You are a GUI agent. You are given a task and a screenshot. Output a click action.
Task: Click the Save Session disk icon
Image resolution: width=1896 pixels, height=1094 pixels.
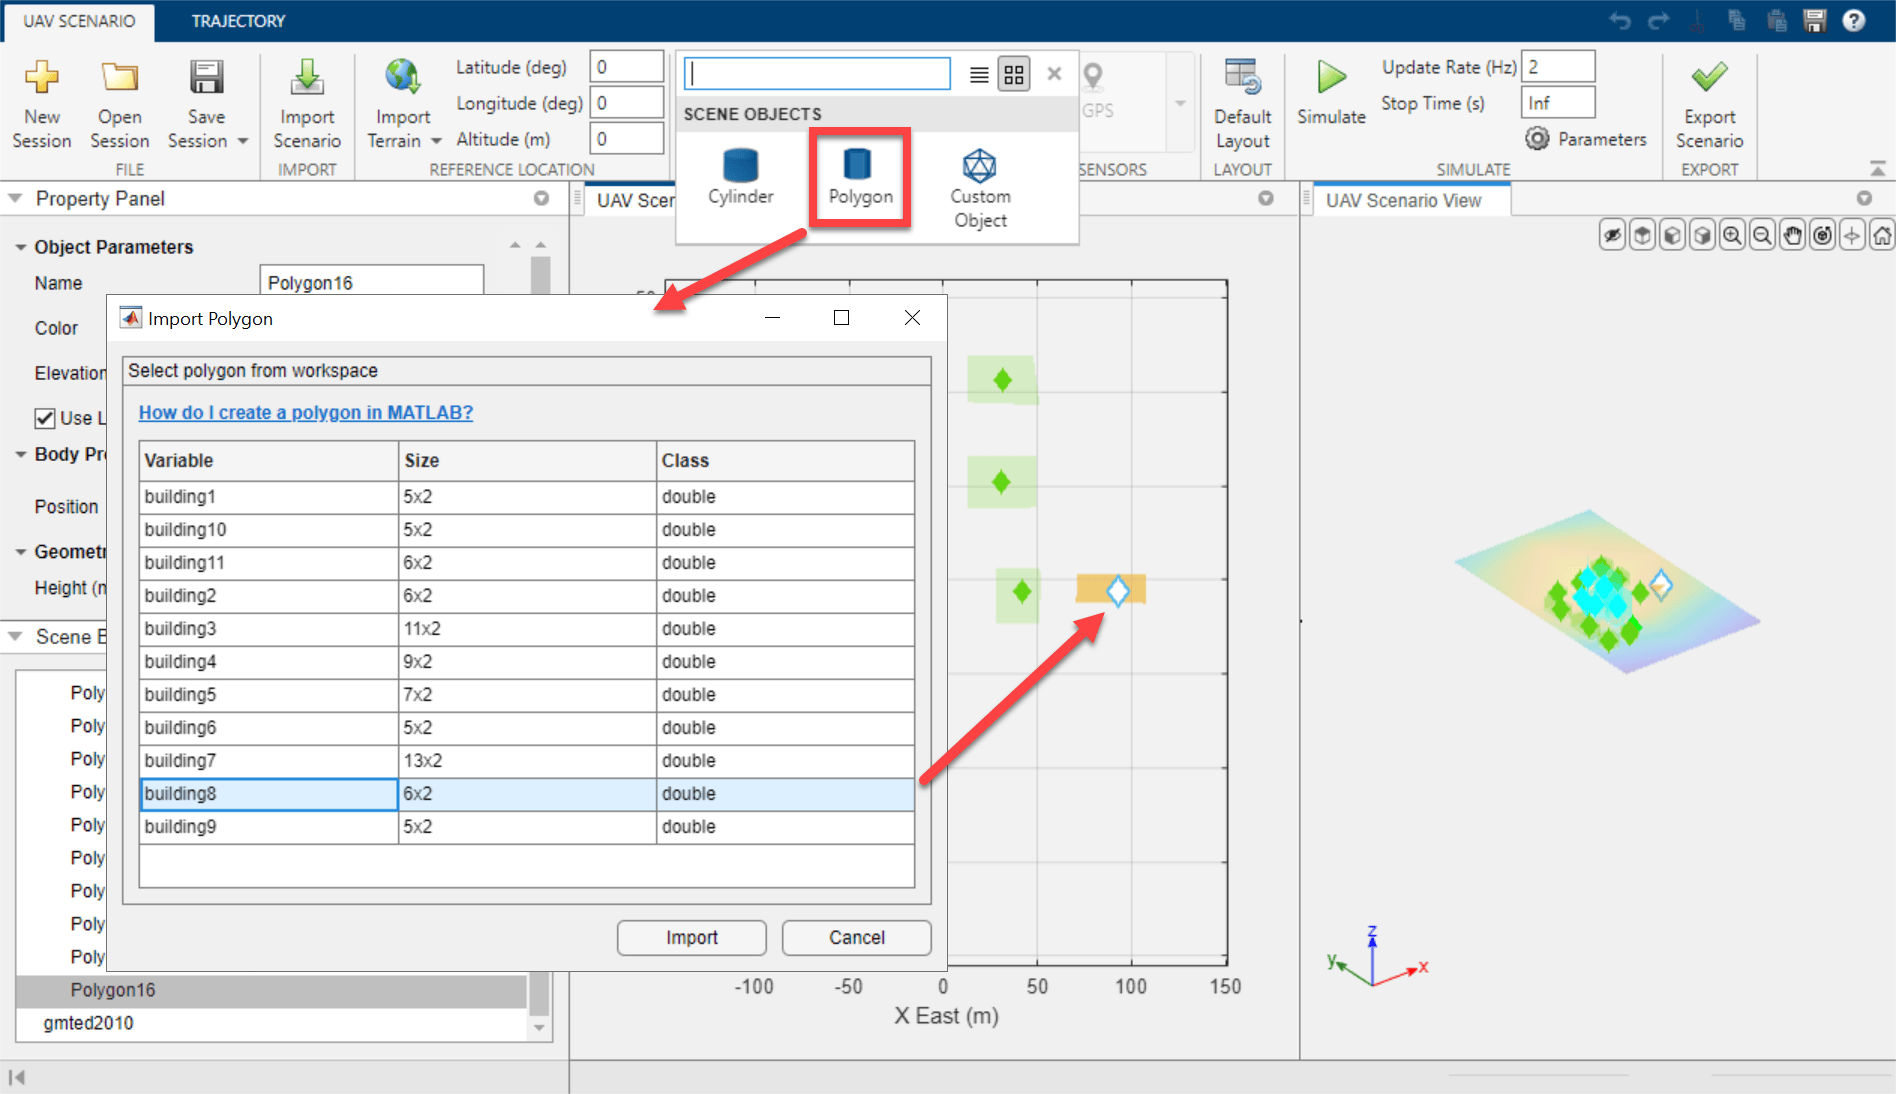pos(206,77)
